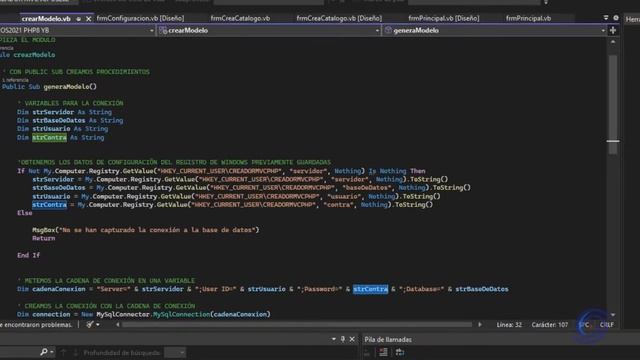The width and height of the screenshot is (640, 360).
Task: Click the horizontal scrollbar right arrow
Action: tap(480, 325)
